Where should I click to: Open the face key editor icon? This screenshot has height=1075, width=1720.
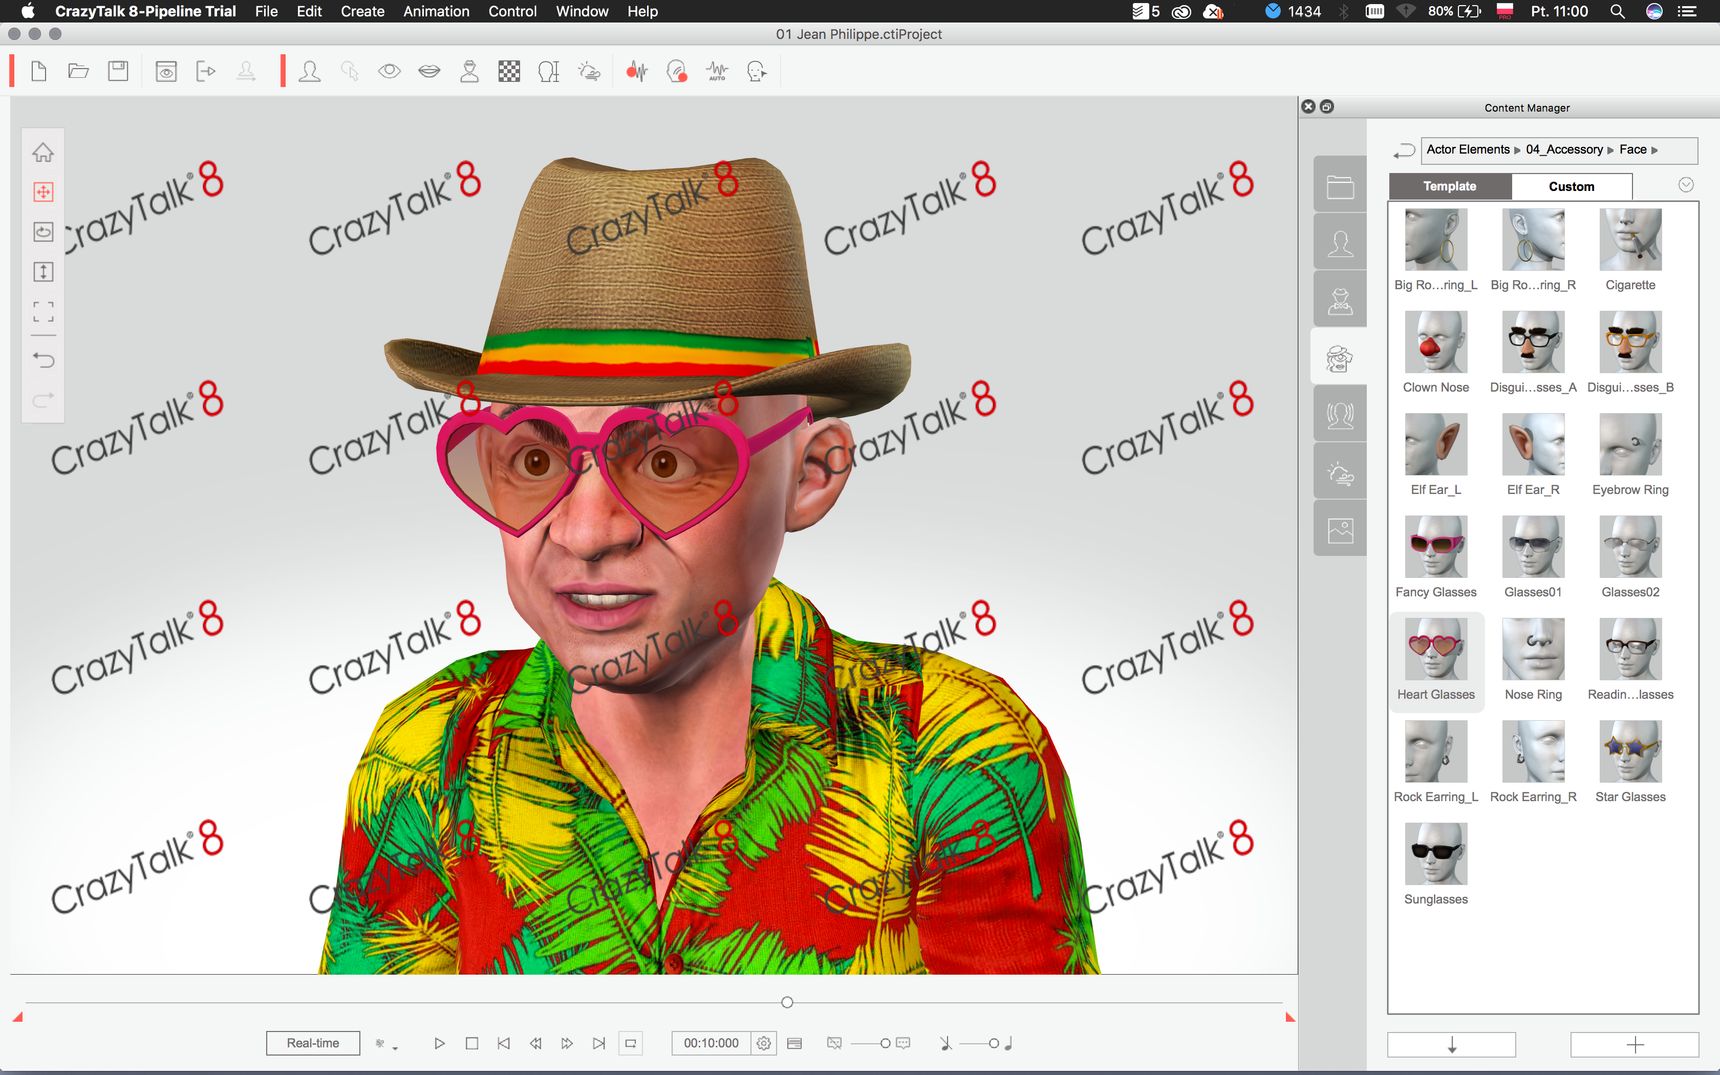point(757,71)
